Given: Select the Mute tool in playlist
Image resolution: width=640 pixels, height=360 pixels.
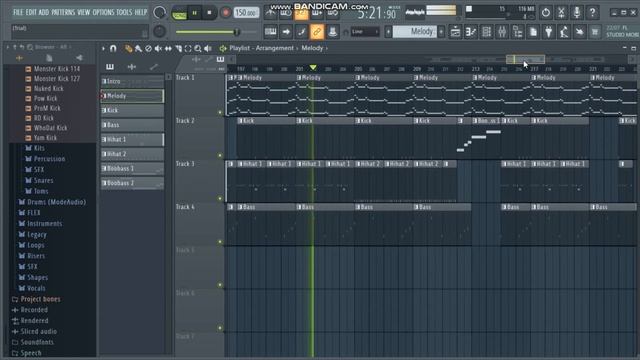Looking at the screenshot, I should pos(158,49).
